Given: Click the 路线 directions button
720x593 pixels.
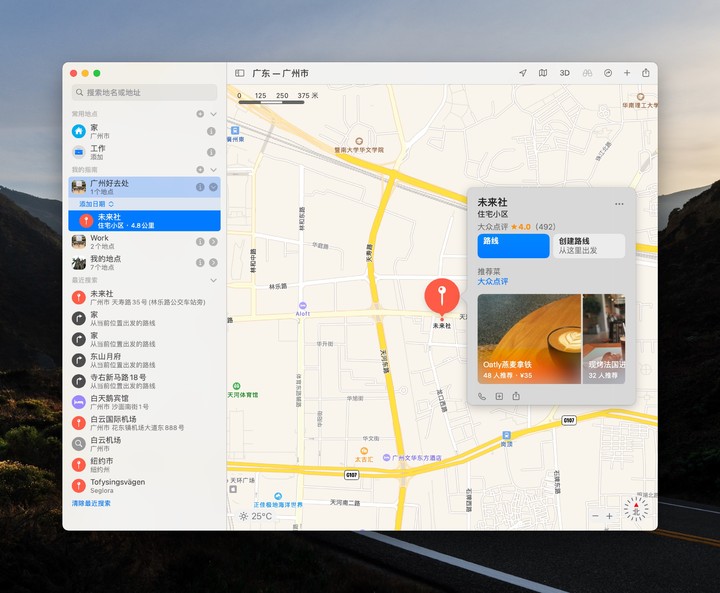Looking at the screenshot, I should 513,245.
